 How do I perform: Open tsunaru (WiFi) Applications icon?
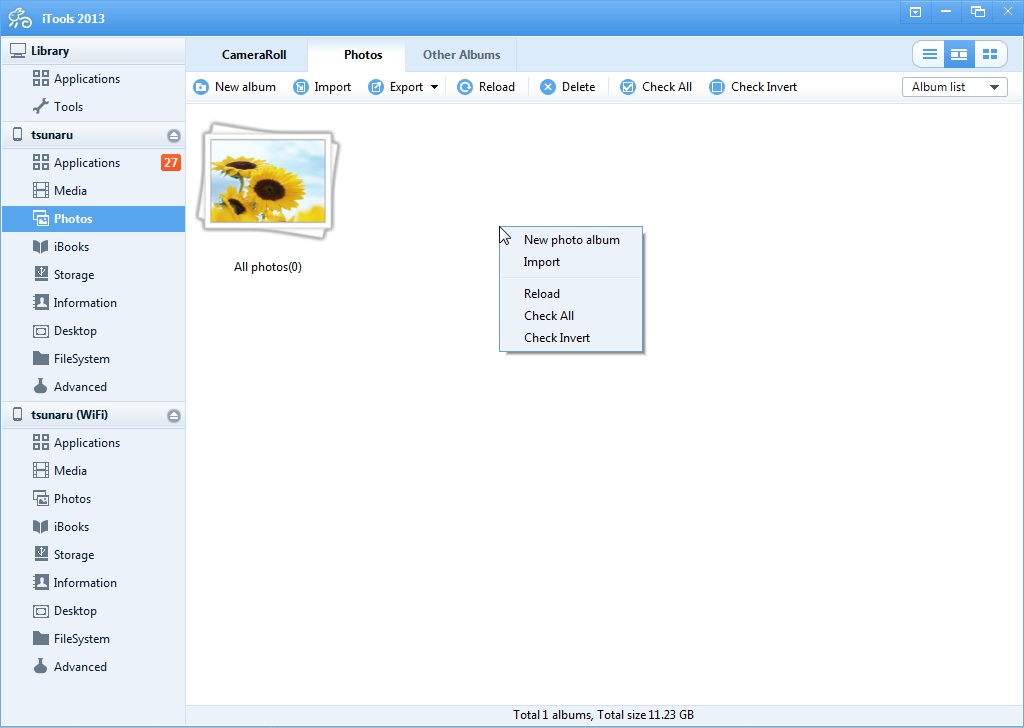coord(40,443)
